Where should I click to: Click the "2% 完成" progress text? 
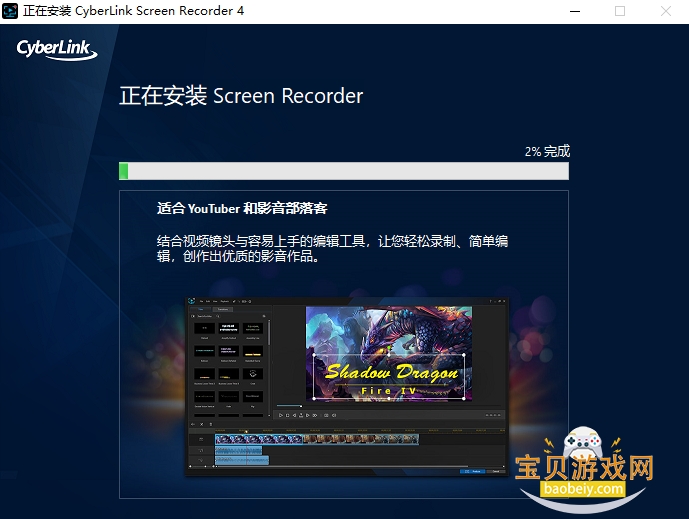pyautogui.click(x=547, y=151)
